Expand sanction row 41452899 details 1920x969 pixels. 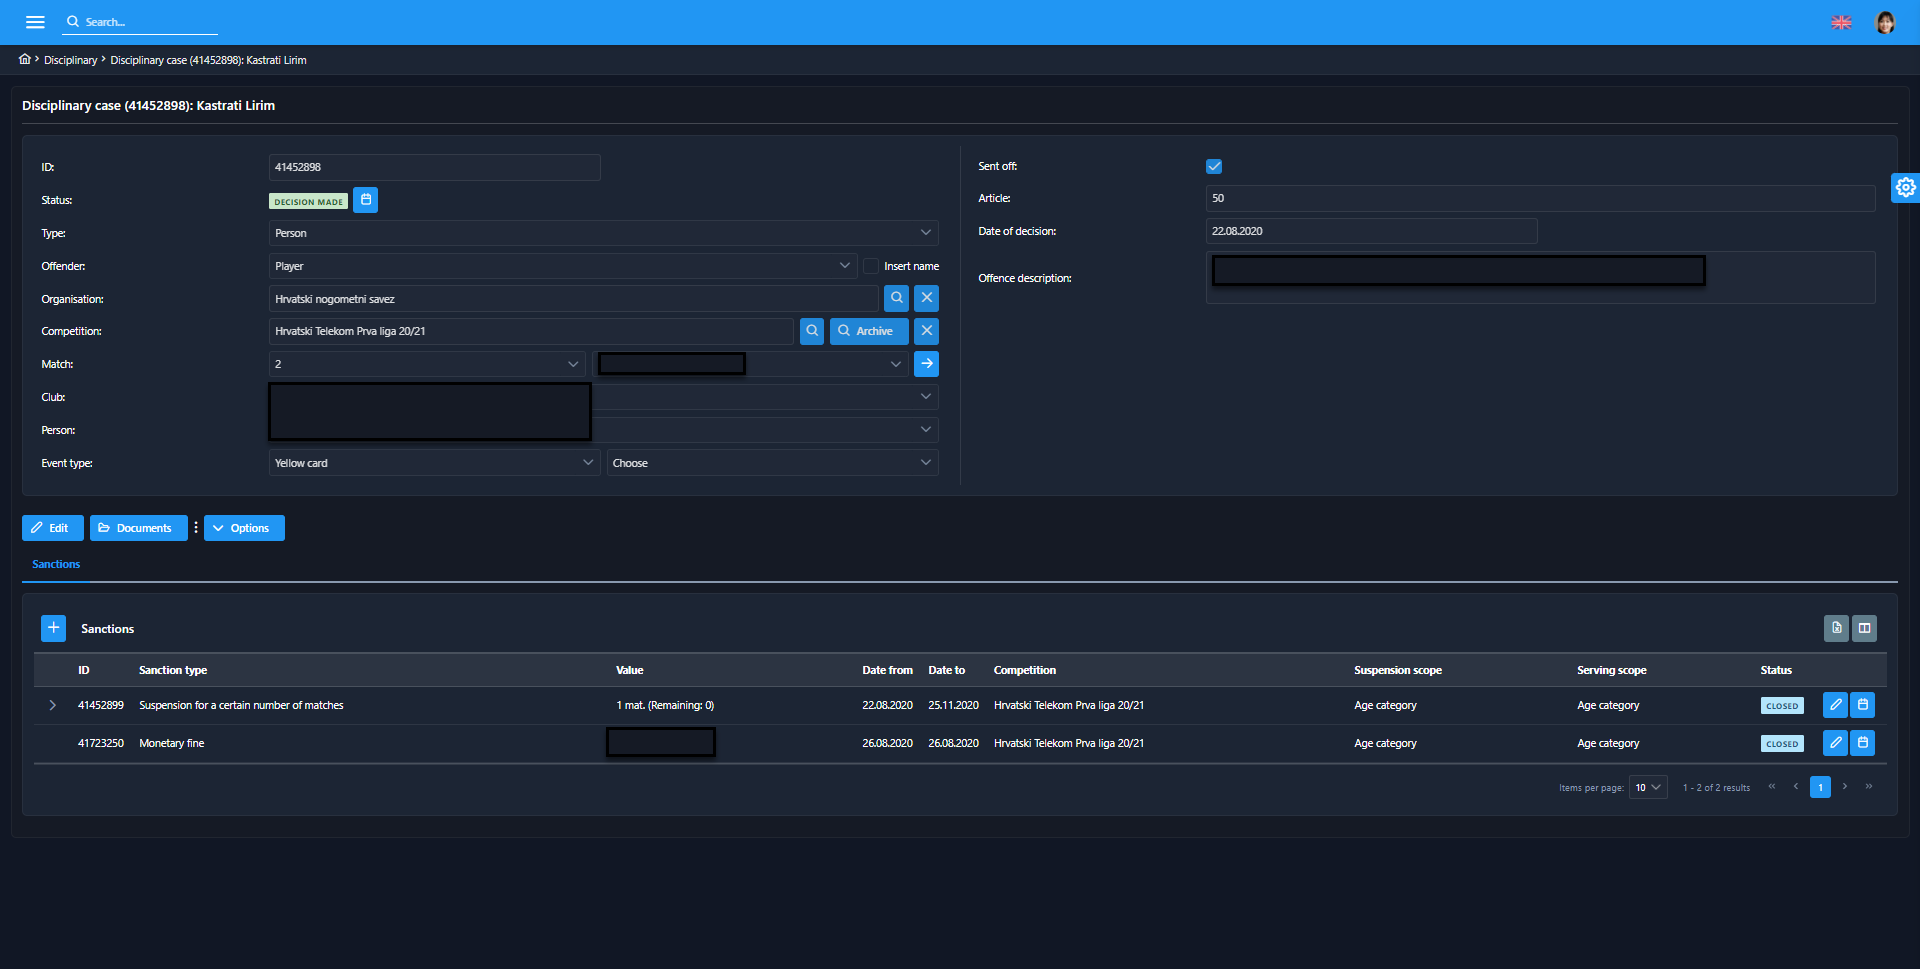53,705
